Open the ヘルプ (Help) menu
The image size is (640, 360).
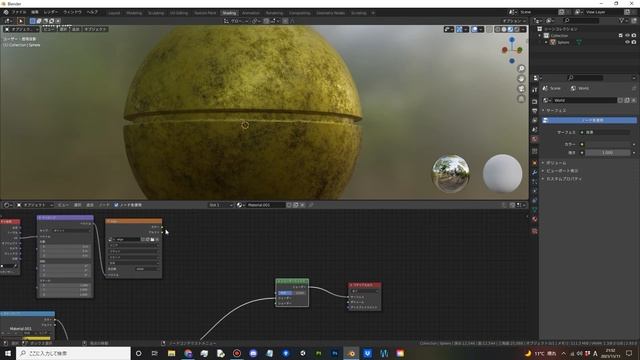[92, 12]
